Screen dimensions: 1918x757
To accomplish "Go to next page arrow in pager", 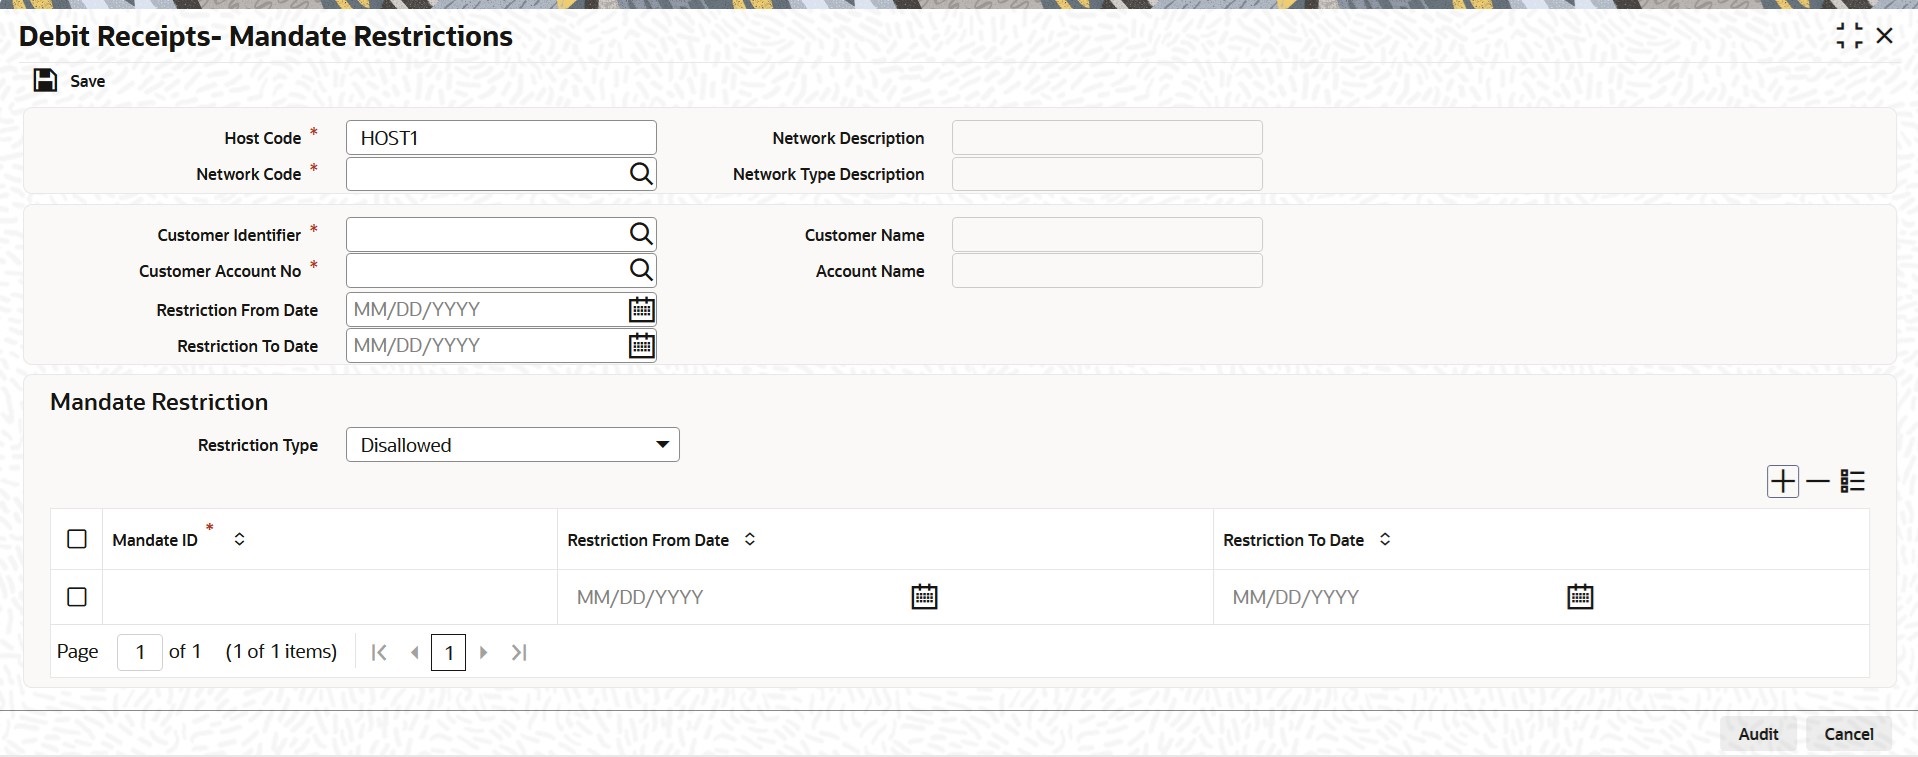I will pyautogui.click(x=484, y=652).
